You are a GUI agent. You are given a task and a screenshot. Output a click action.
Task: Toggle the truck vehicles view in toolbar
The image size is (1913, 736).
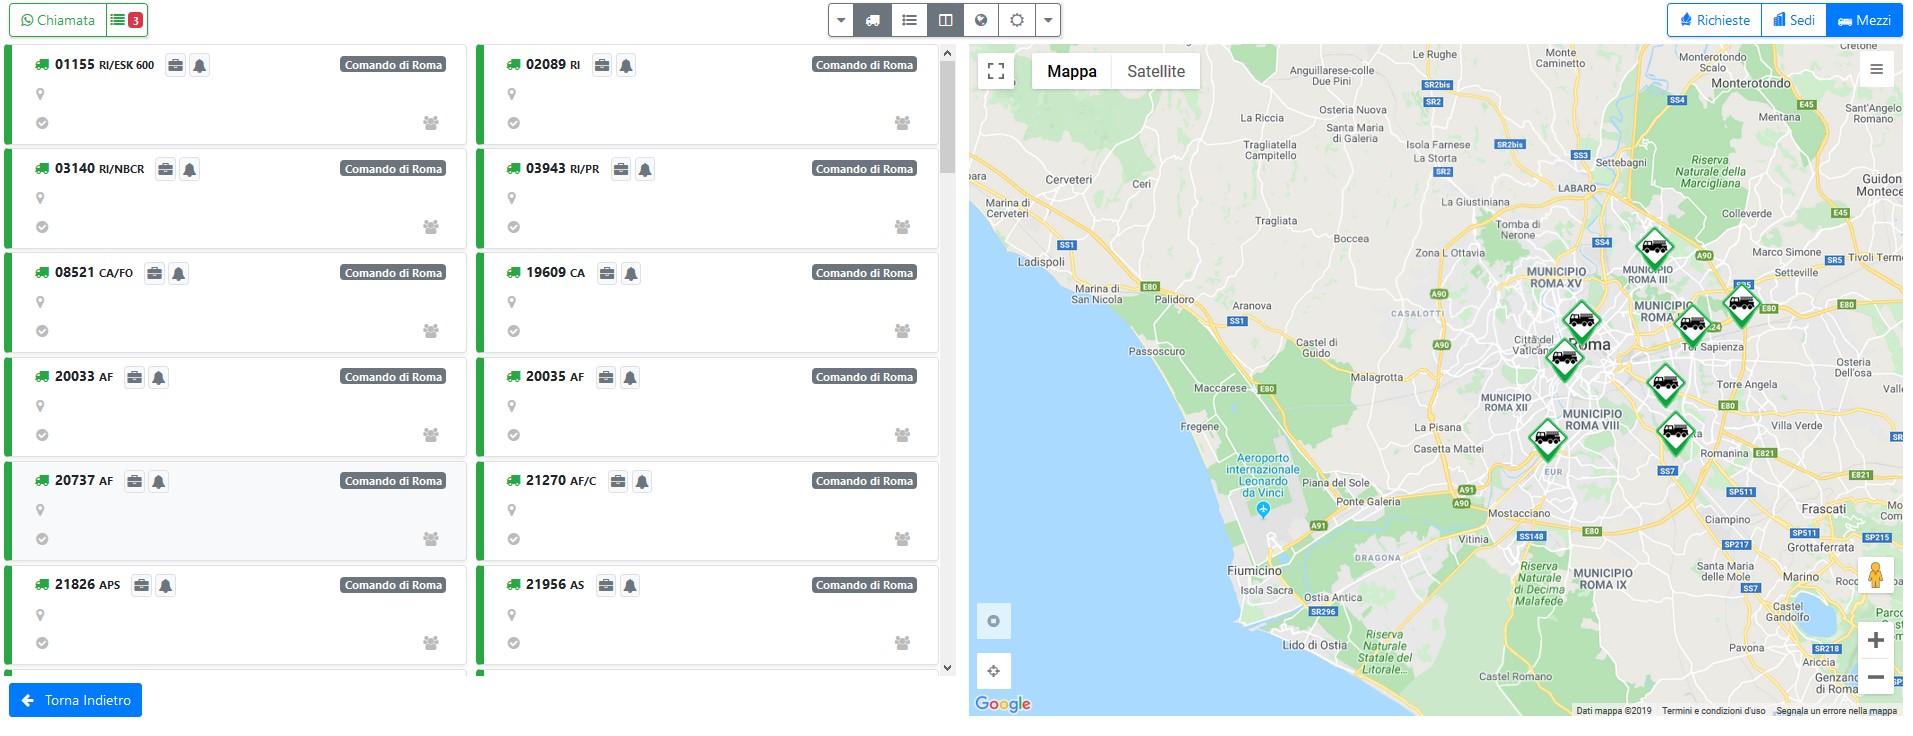click(x=873, y=20)
